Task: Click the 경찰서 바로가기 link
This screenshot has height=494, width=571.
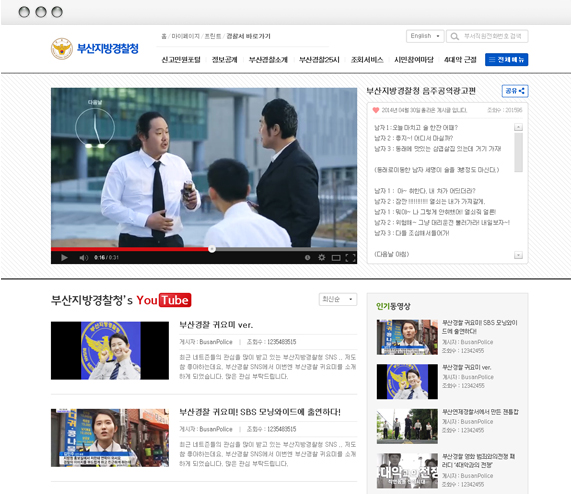Action: click(248, 36)
